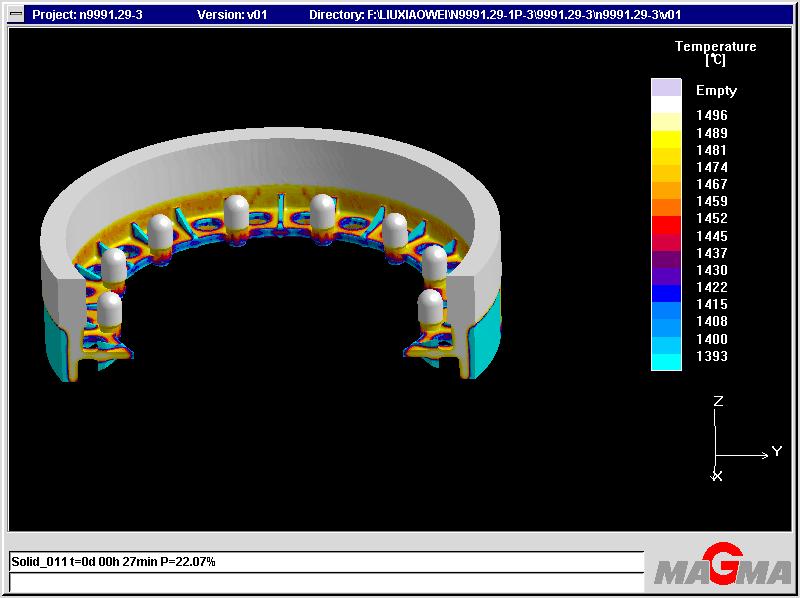Click the 1415 legend value
The image size is (800, 598).
tap(712, 304)
